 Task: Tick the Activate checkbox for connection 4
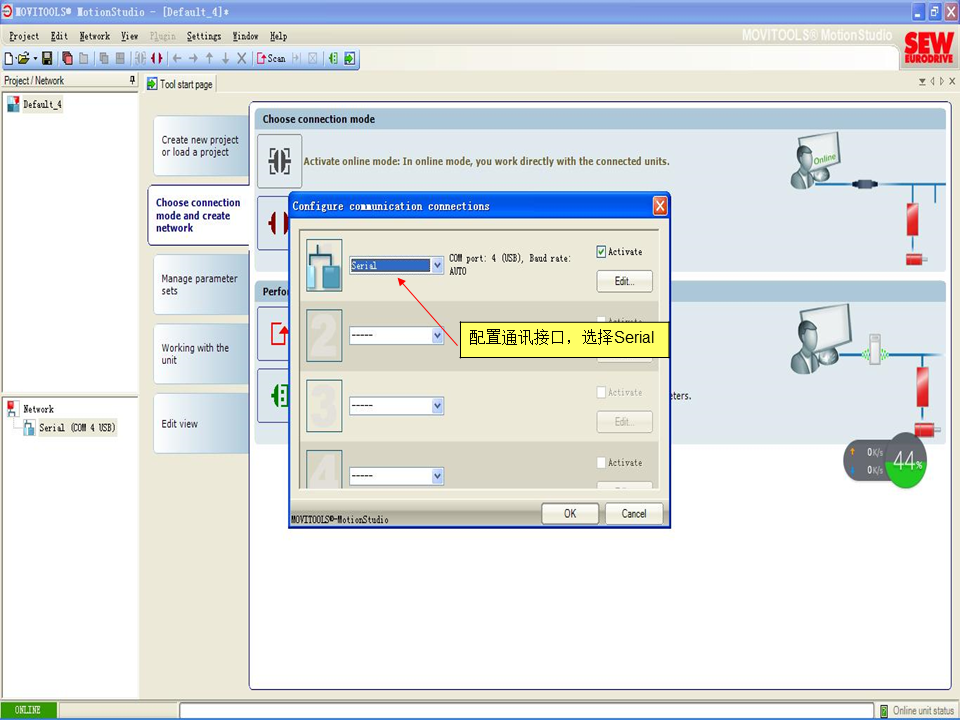pyautogui.click(x=602, y=463)
